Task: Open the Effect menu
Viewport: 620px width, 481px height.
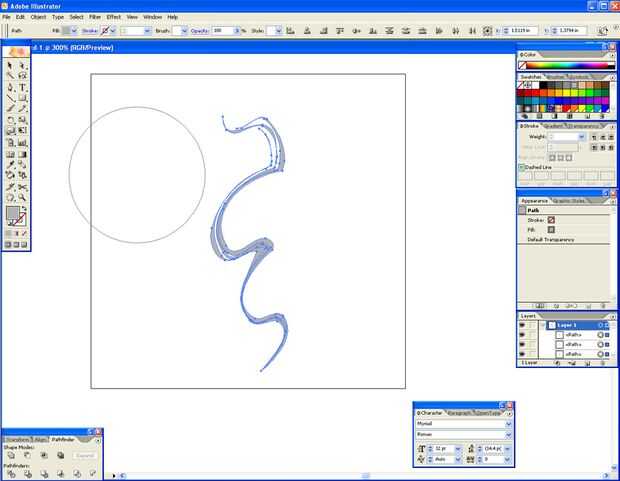Action: click(x=113, y=17)
